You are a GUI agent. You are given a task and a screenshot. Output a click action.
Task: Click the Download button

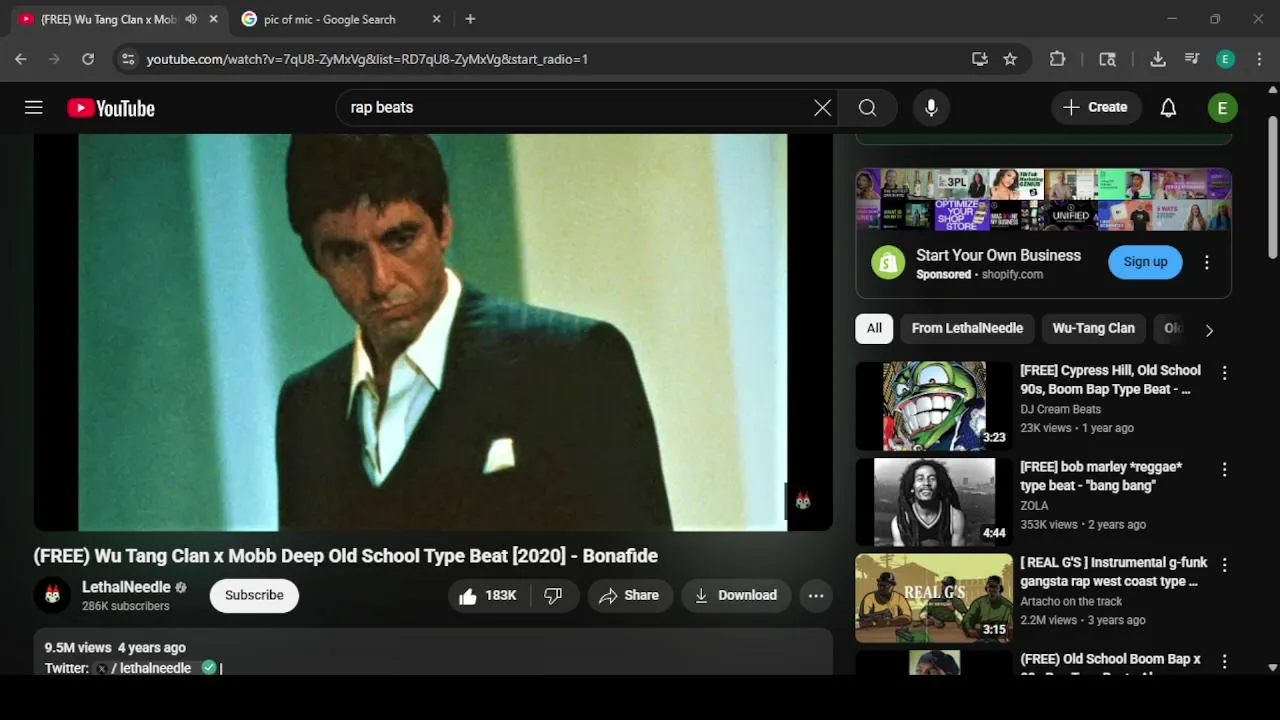736,596
